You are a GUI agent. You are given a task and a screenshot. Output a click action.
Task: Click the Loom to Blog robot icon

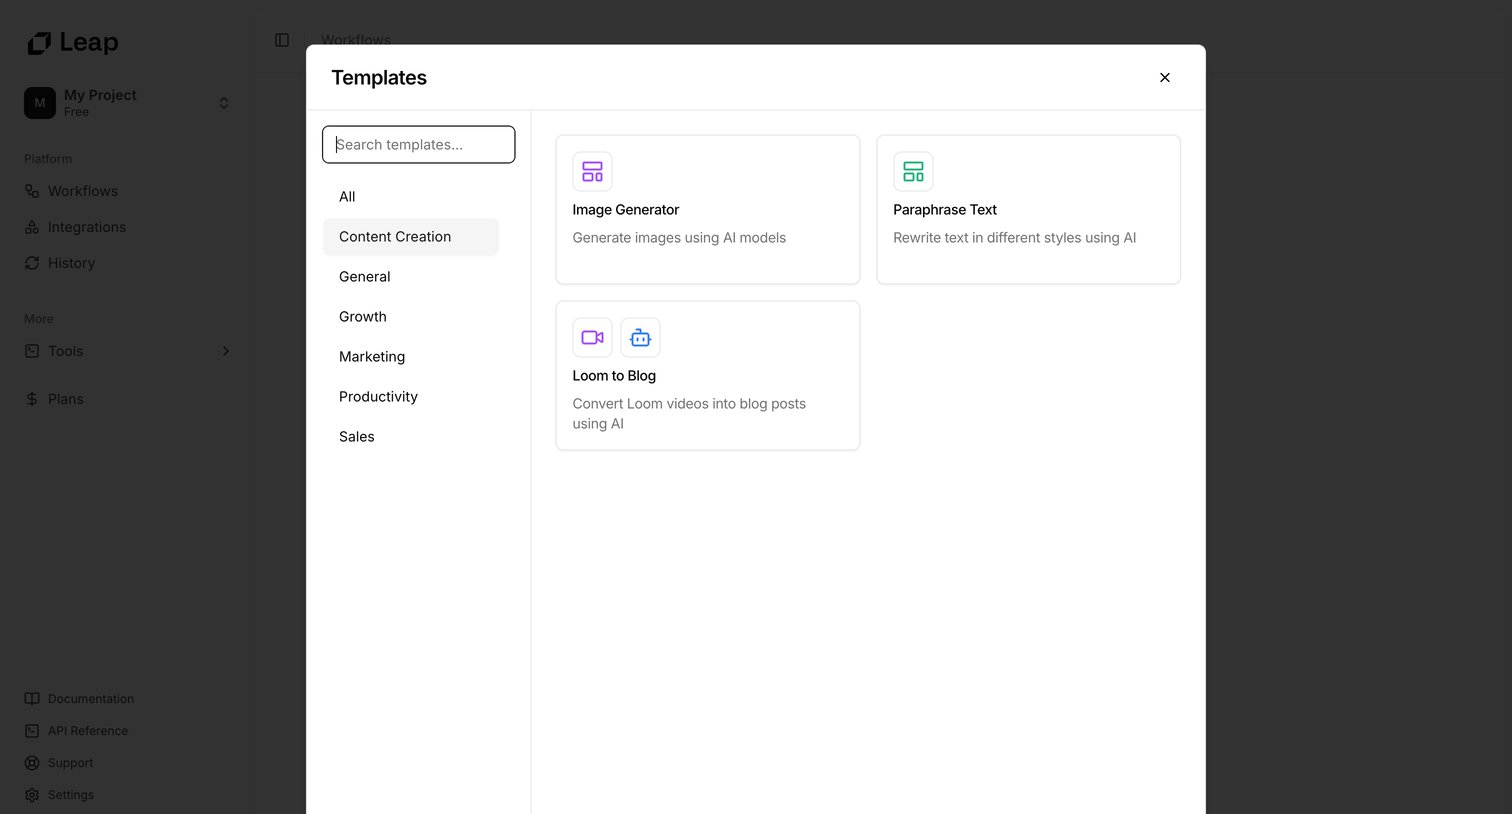pyautogui.click(x=640, y=338)
